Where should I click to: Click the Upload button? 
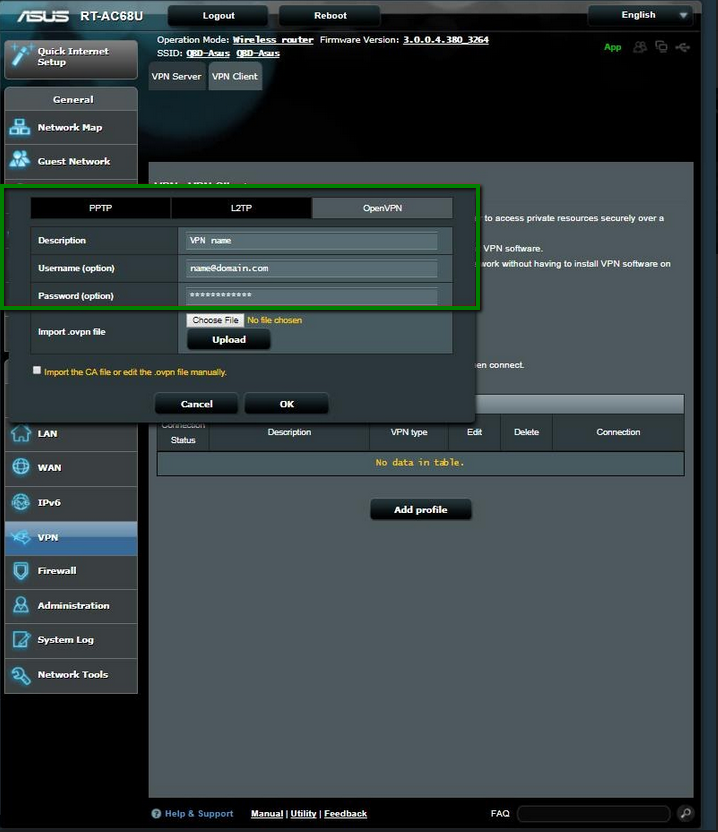(x=229, y=340)
